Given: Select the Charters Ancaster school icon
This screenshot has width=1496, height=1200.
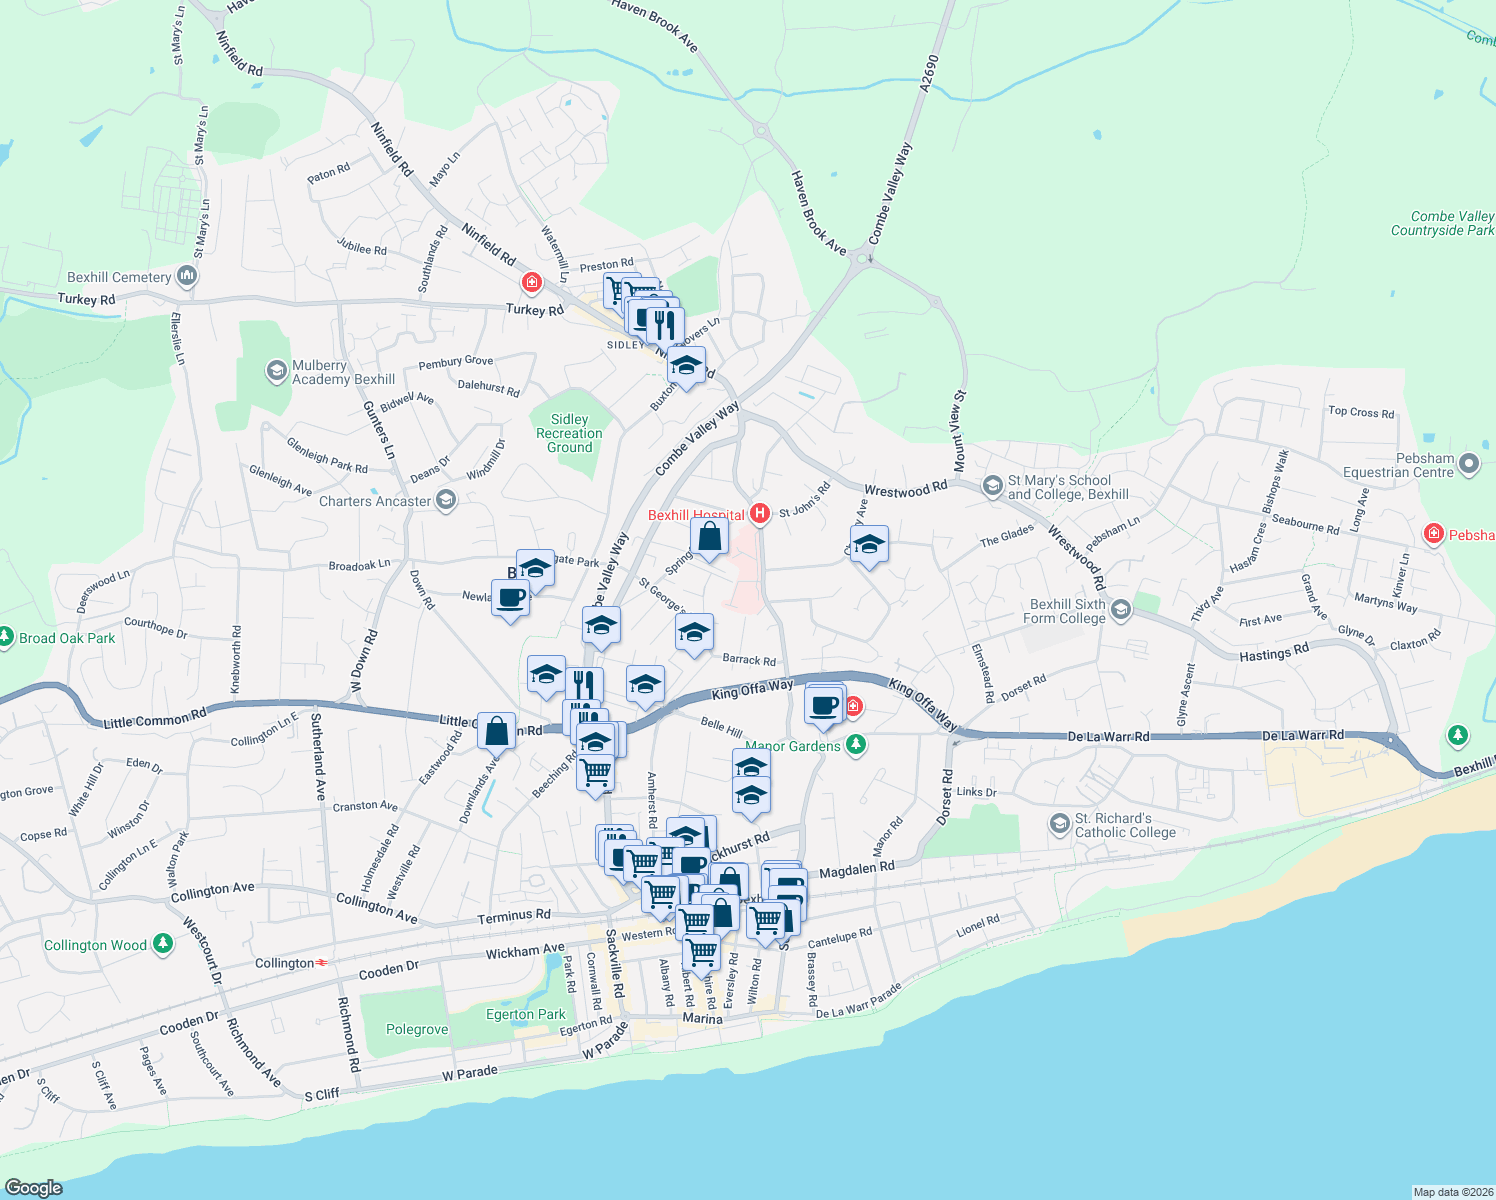Looking at the screenshot, I should (446, 500).
